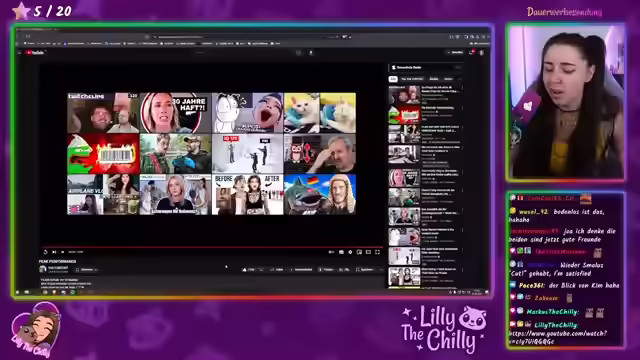Download the video via Herunterladen button

click(302, 270)
